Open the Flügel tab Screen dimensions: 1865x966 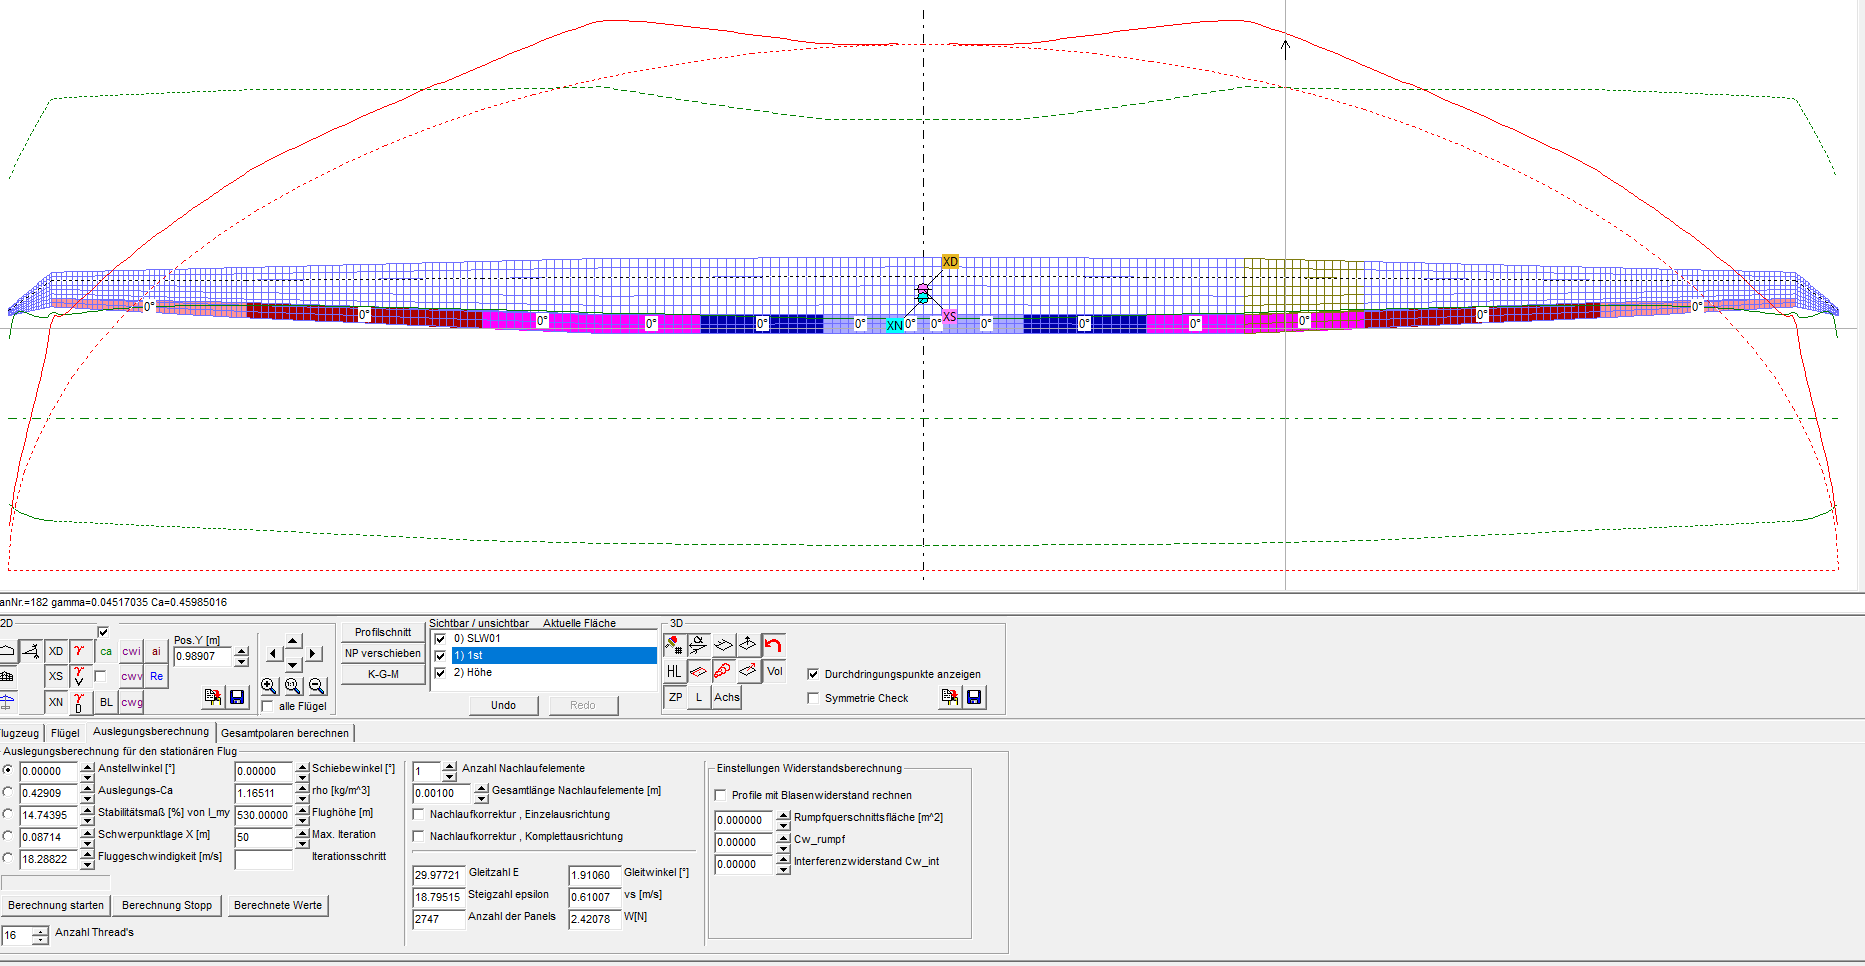click(x=65, y=733)
